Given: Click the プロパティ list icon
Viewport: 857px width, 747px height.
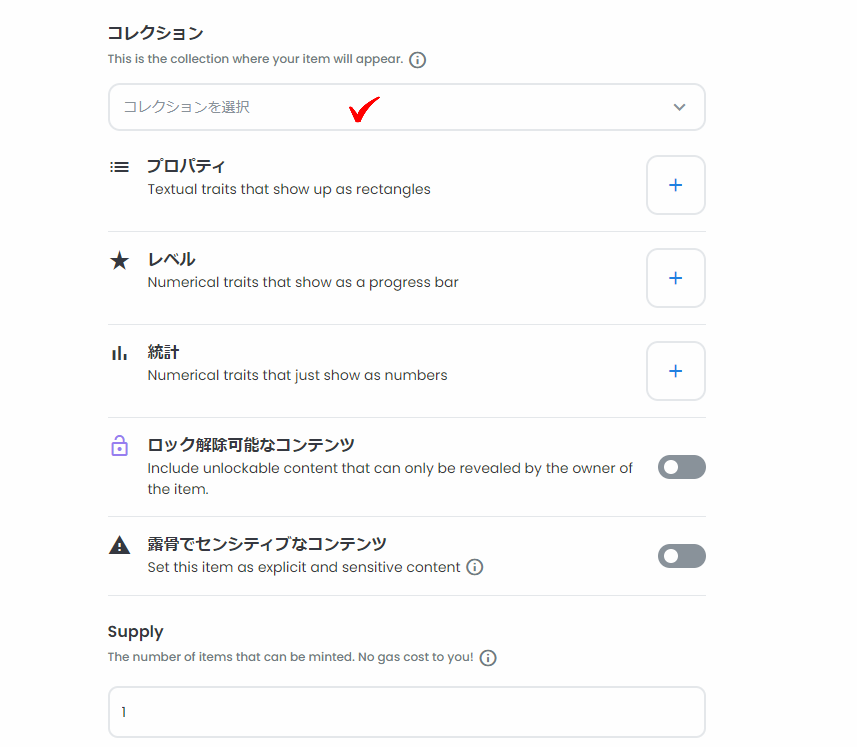Looking at the screenshot, I should [x=119, y=167].
